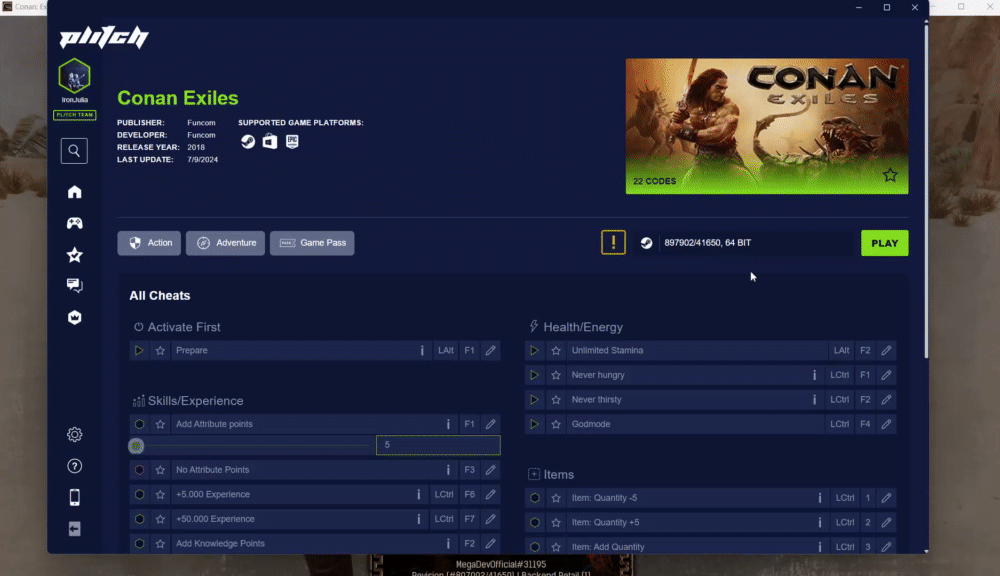This screenshot has width=1000, height=576.
Task: Toggle Never hungry cheat
Action: (534, 375)
